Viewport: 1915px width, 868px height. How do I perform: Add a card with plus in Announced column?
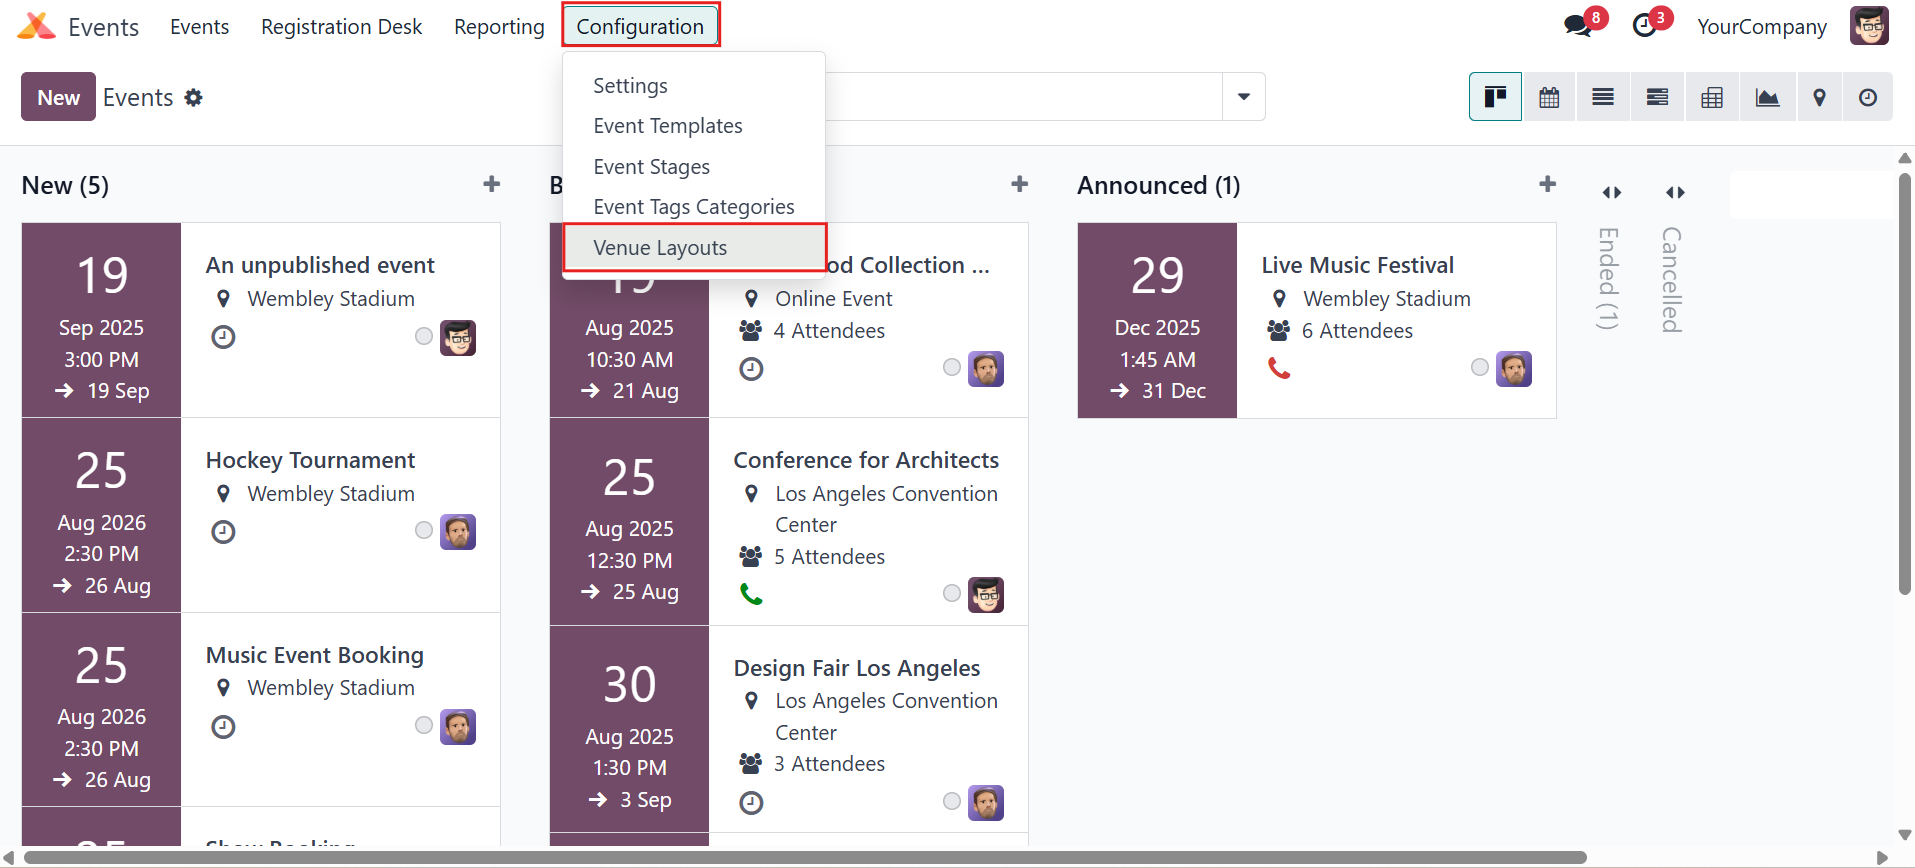(1547, 184)
